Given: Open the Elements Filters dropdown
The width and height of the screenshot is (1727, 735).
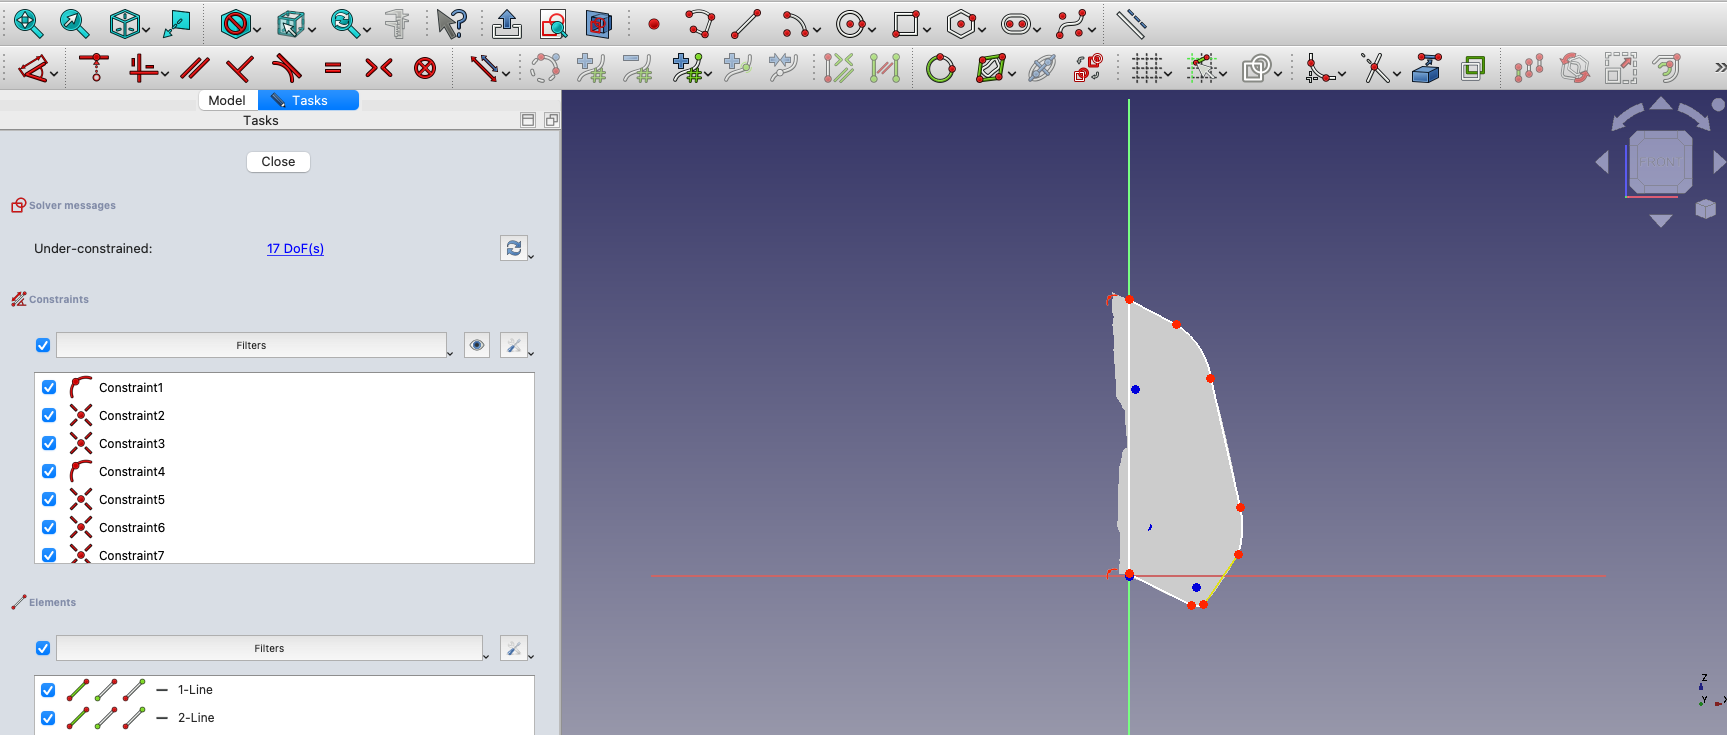Looking at the screenshot, I should pyautogui.click(x=269, y=648).
